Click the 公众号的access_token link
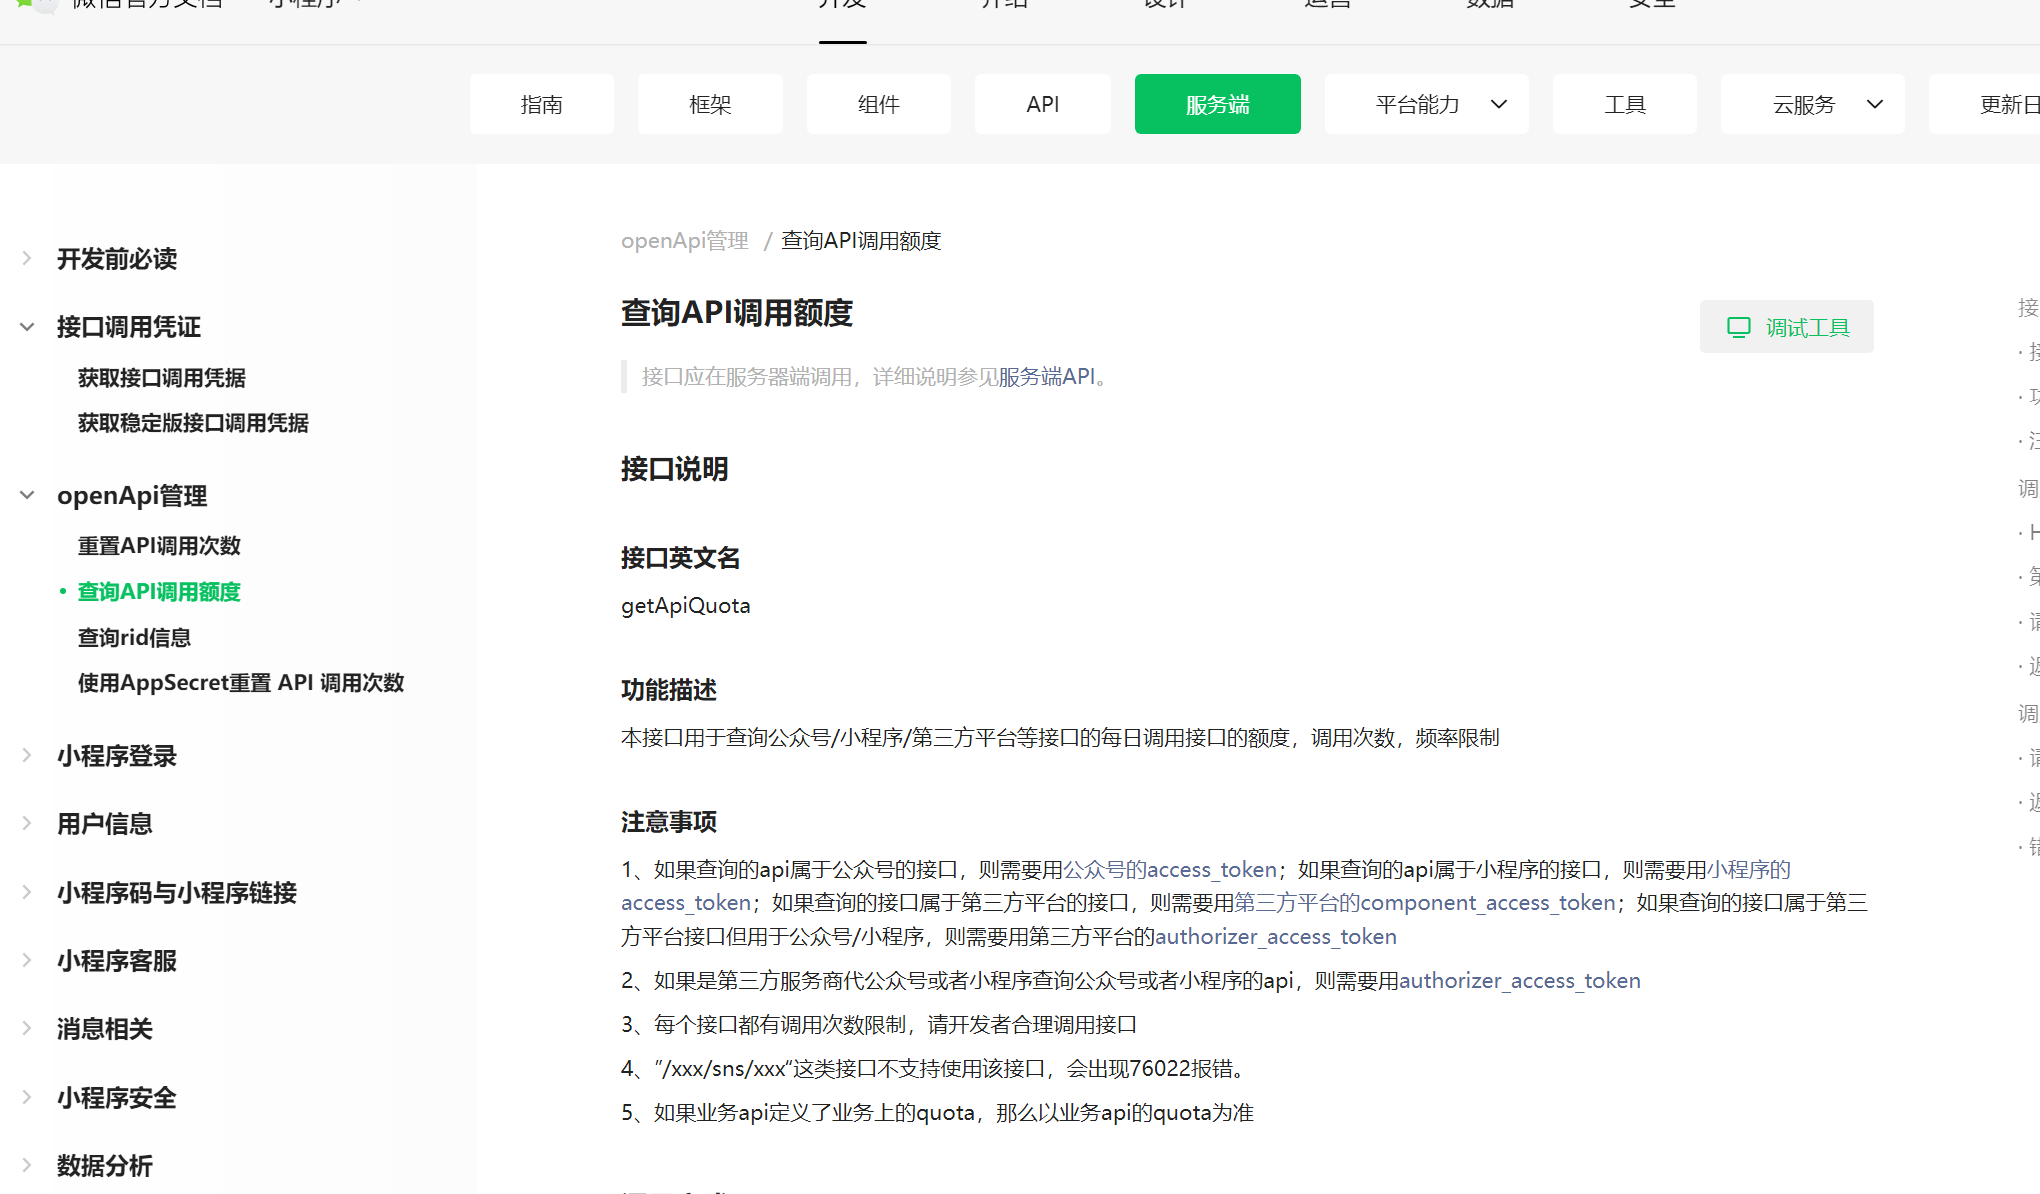 pyautogui.click(x=1169, y=870)
